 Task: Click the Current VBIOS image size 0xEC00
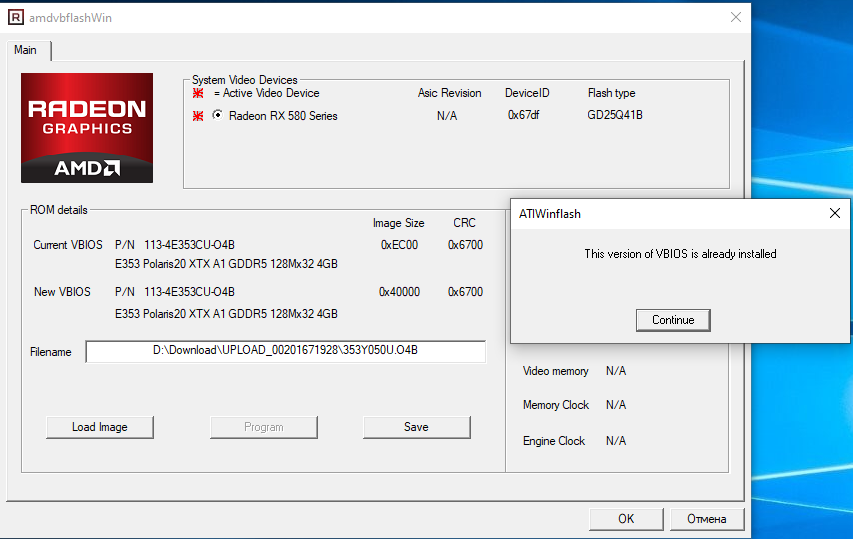click(399, 245)
